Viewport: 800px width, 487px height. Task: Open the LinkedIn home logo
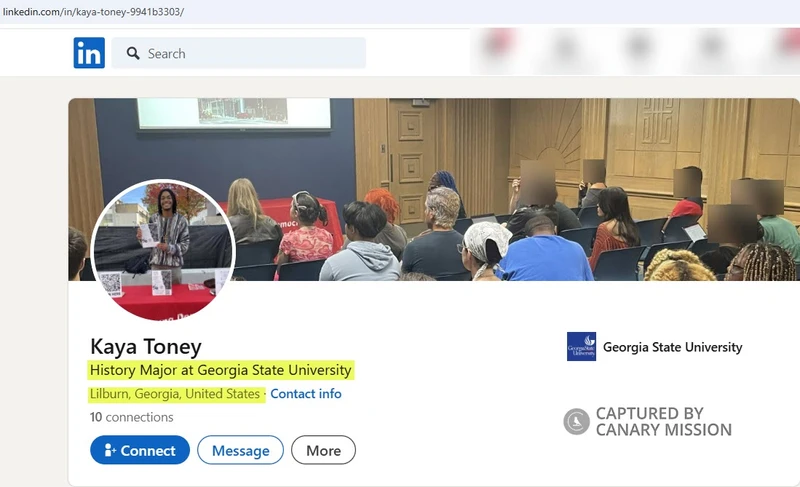(89, 53)
